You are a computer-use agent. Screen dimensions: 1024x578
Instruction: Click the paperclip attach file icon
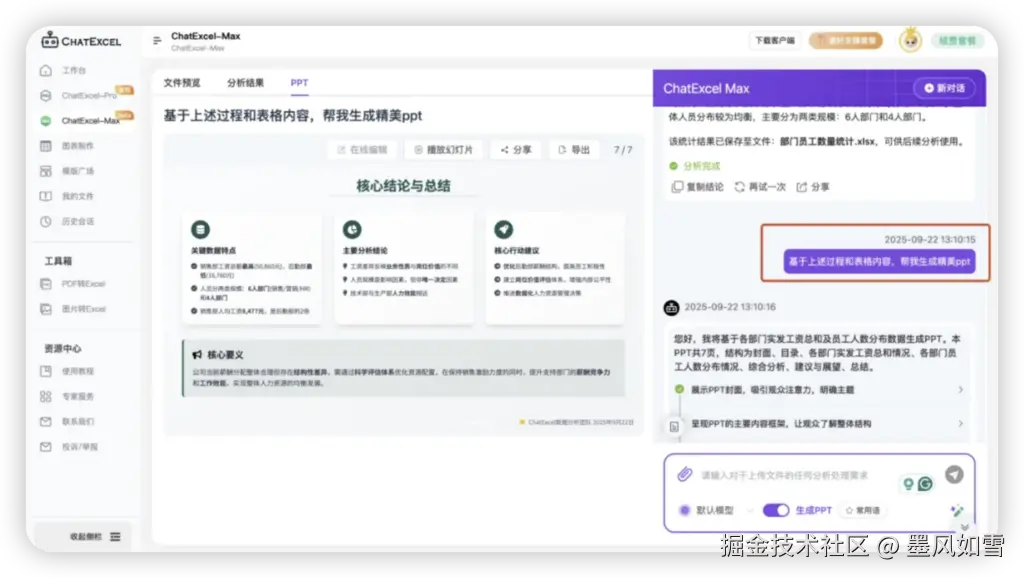point(684,474)
